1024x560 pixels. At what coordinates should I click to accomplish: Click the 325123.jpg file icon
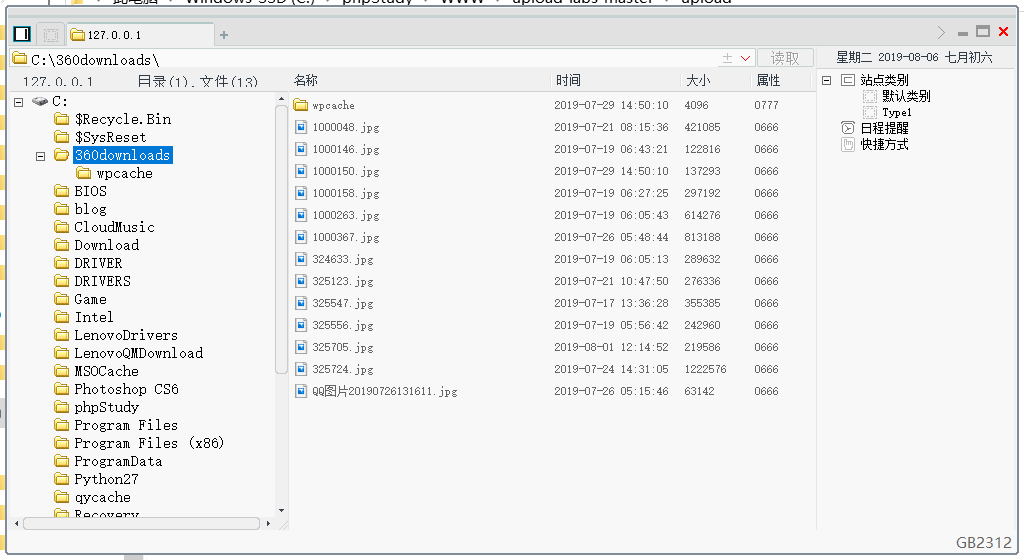tap(301, 281)
